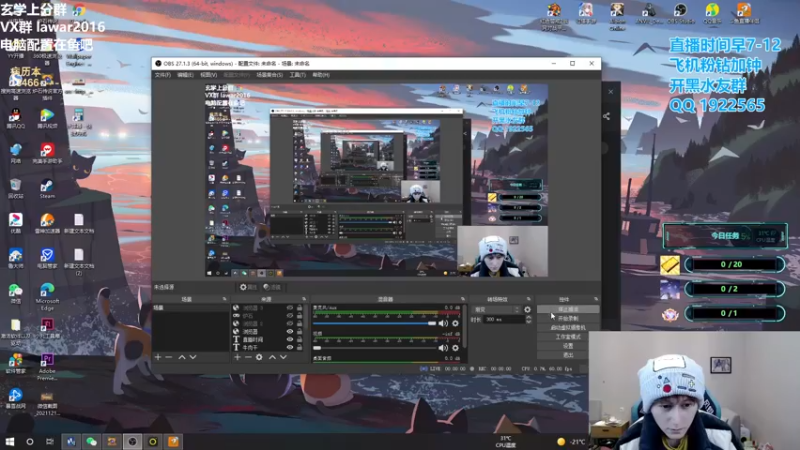Toggle lock on 浏览器 source

[299, 332]
